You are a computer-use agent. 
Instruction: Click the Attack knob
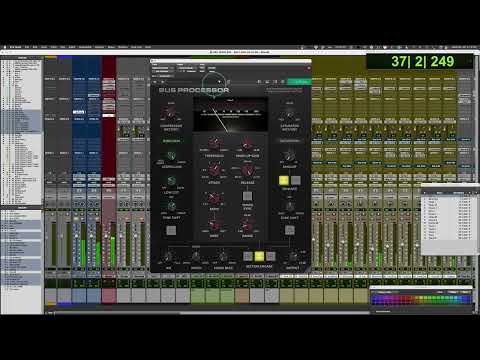point(214,170)
